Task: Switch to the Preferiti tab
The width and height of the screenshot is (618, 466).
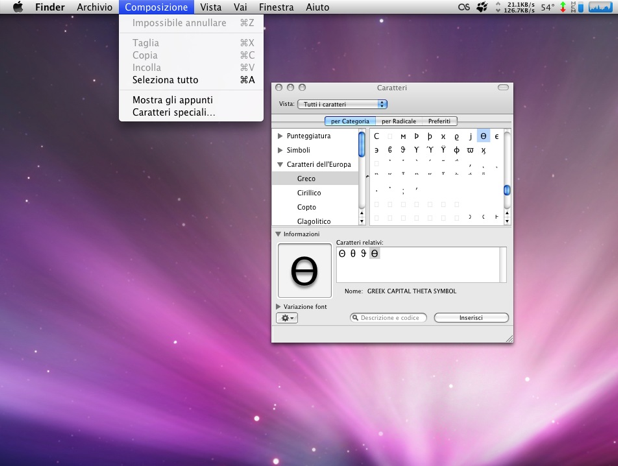Action: tap(439, 121)
